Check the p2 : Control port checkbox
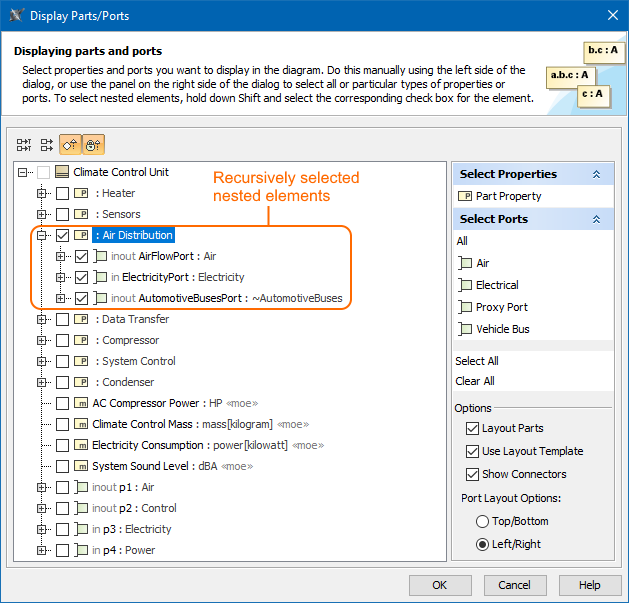Image resolution: width=629 pixels, height=603 pixels. (62, 508)
